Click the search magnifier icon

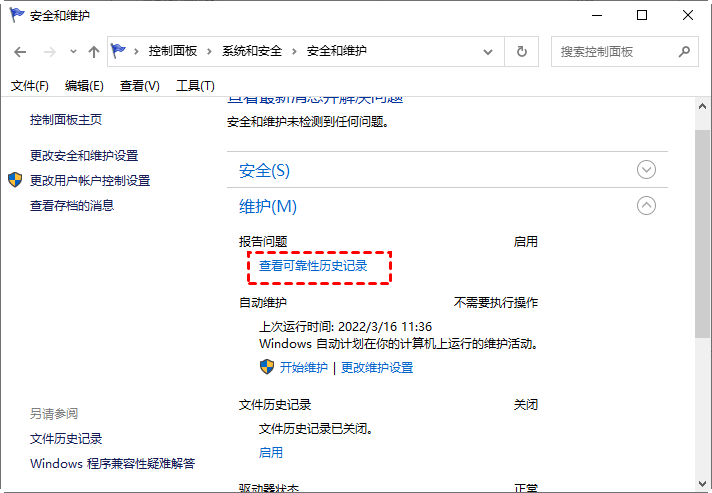[x=685, y=51]
